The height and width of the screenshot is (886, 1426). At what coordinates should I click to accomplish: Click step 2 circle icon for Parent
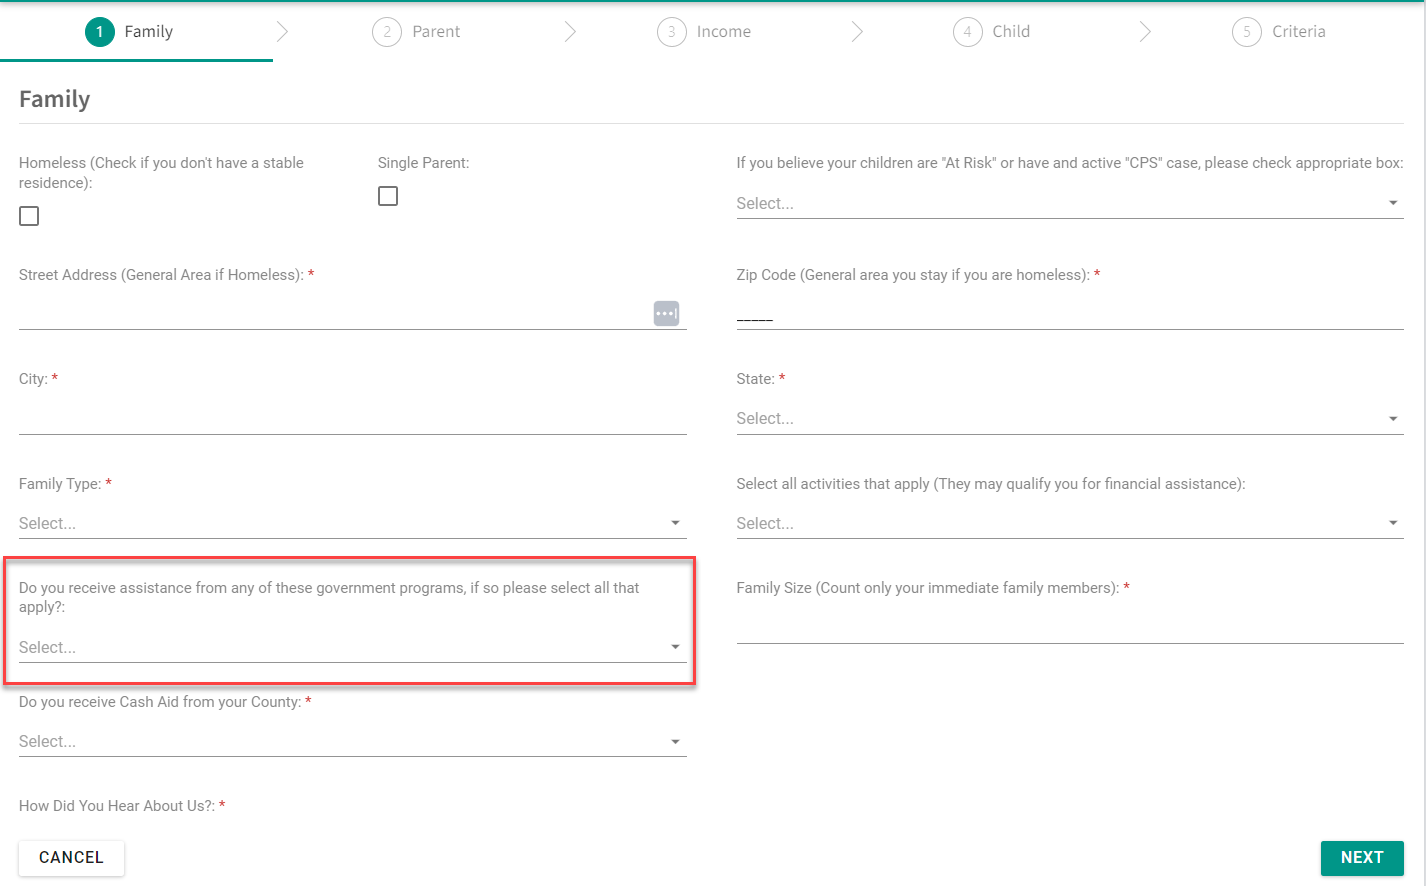point(387,32)
